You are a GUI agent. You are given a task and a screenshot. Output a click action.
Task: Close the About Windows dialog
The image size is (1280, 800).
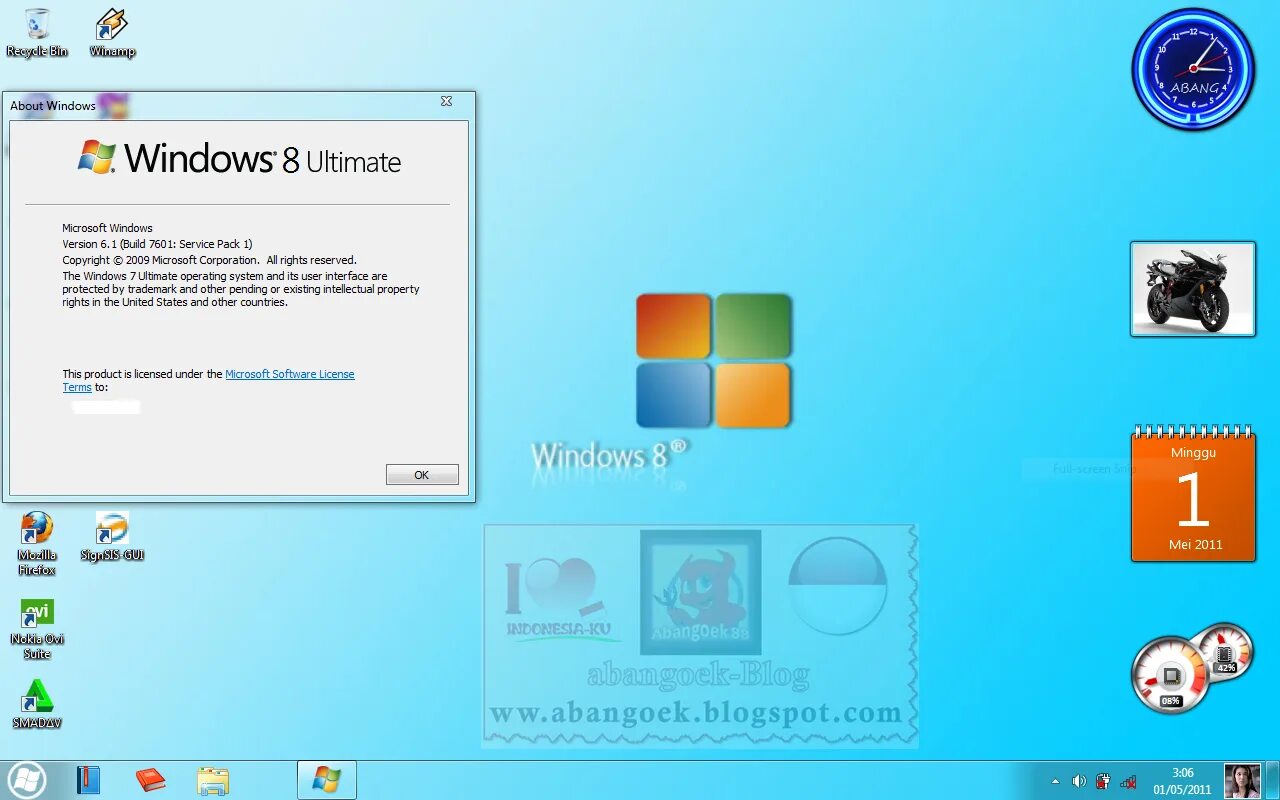coord(446,101)
